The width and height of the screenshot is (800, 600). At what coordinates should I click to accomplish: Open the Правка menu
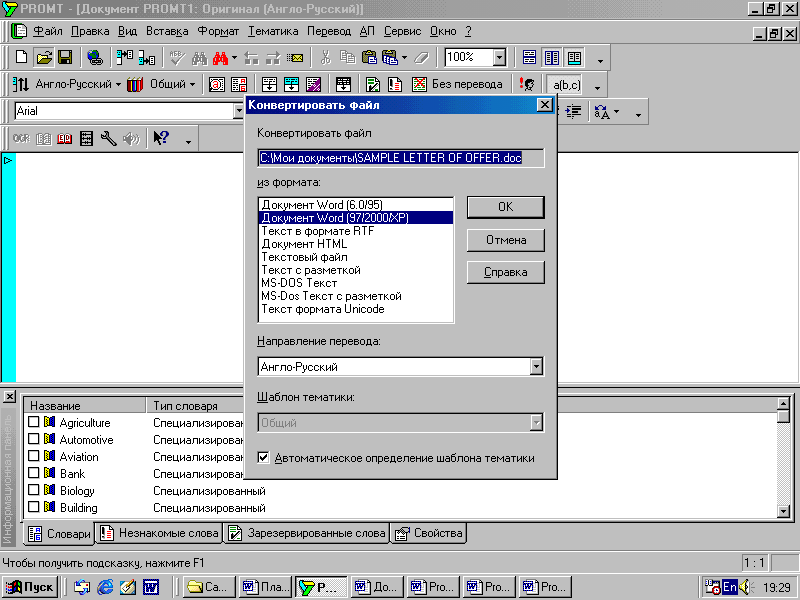click(90, 31)
